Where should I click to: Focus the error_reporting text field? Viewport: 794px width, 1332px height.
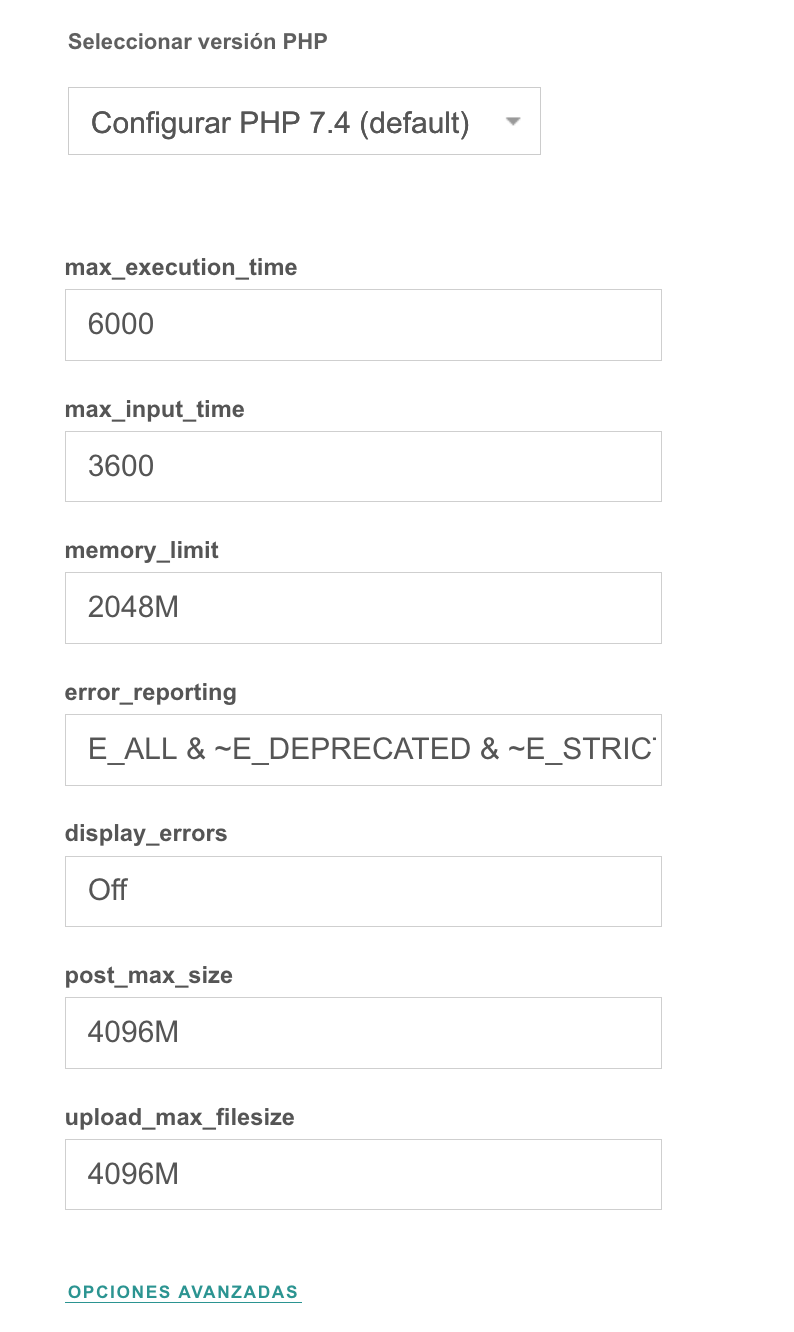(363, 750)
